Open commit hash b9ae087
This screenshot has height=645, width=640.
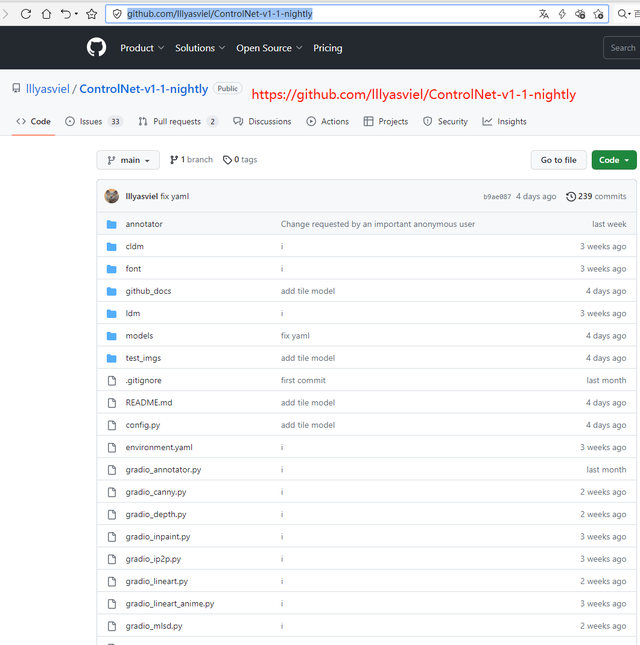pyautogui.click(x=497, y=197)
